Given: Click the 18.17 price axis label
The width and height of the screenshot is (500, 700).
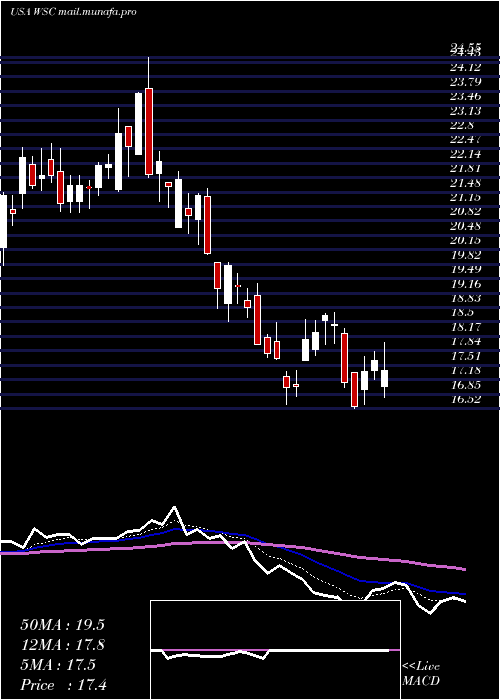Looking at the screenshot, I should click(465, 327).
